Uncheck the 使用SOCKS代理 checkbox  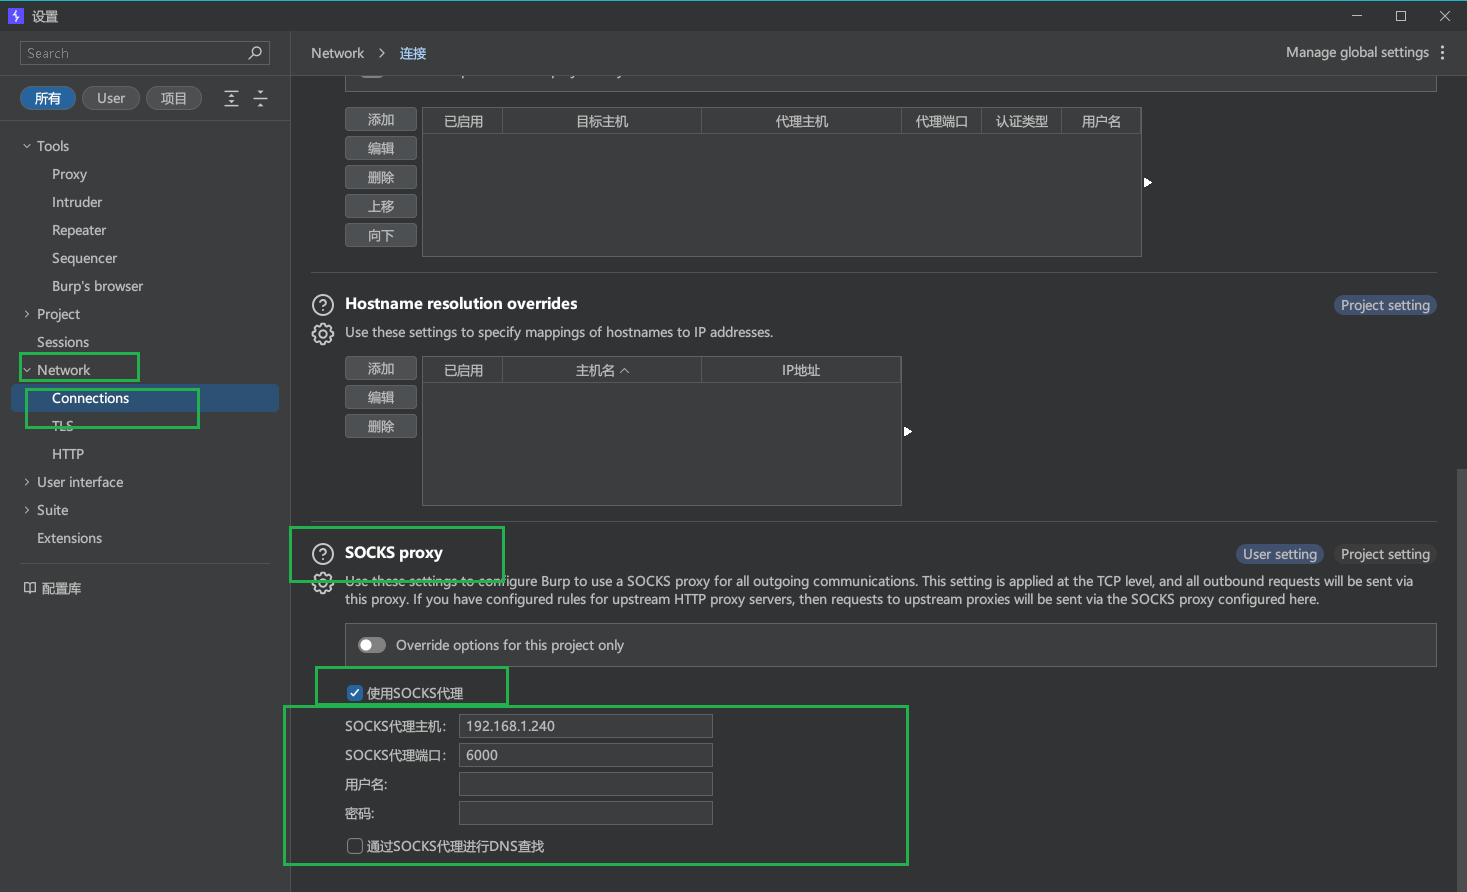pyautogui.click(x=354, y=693)
